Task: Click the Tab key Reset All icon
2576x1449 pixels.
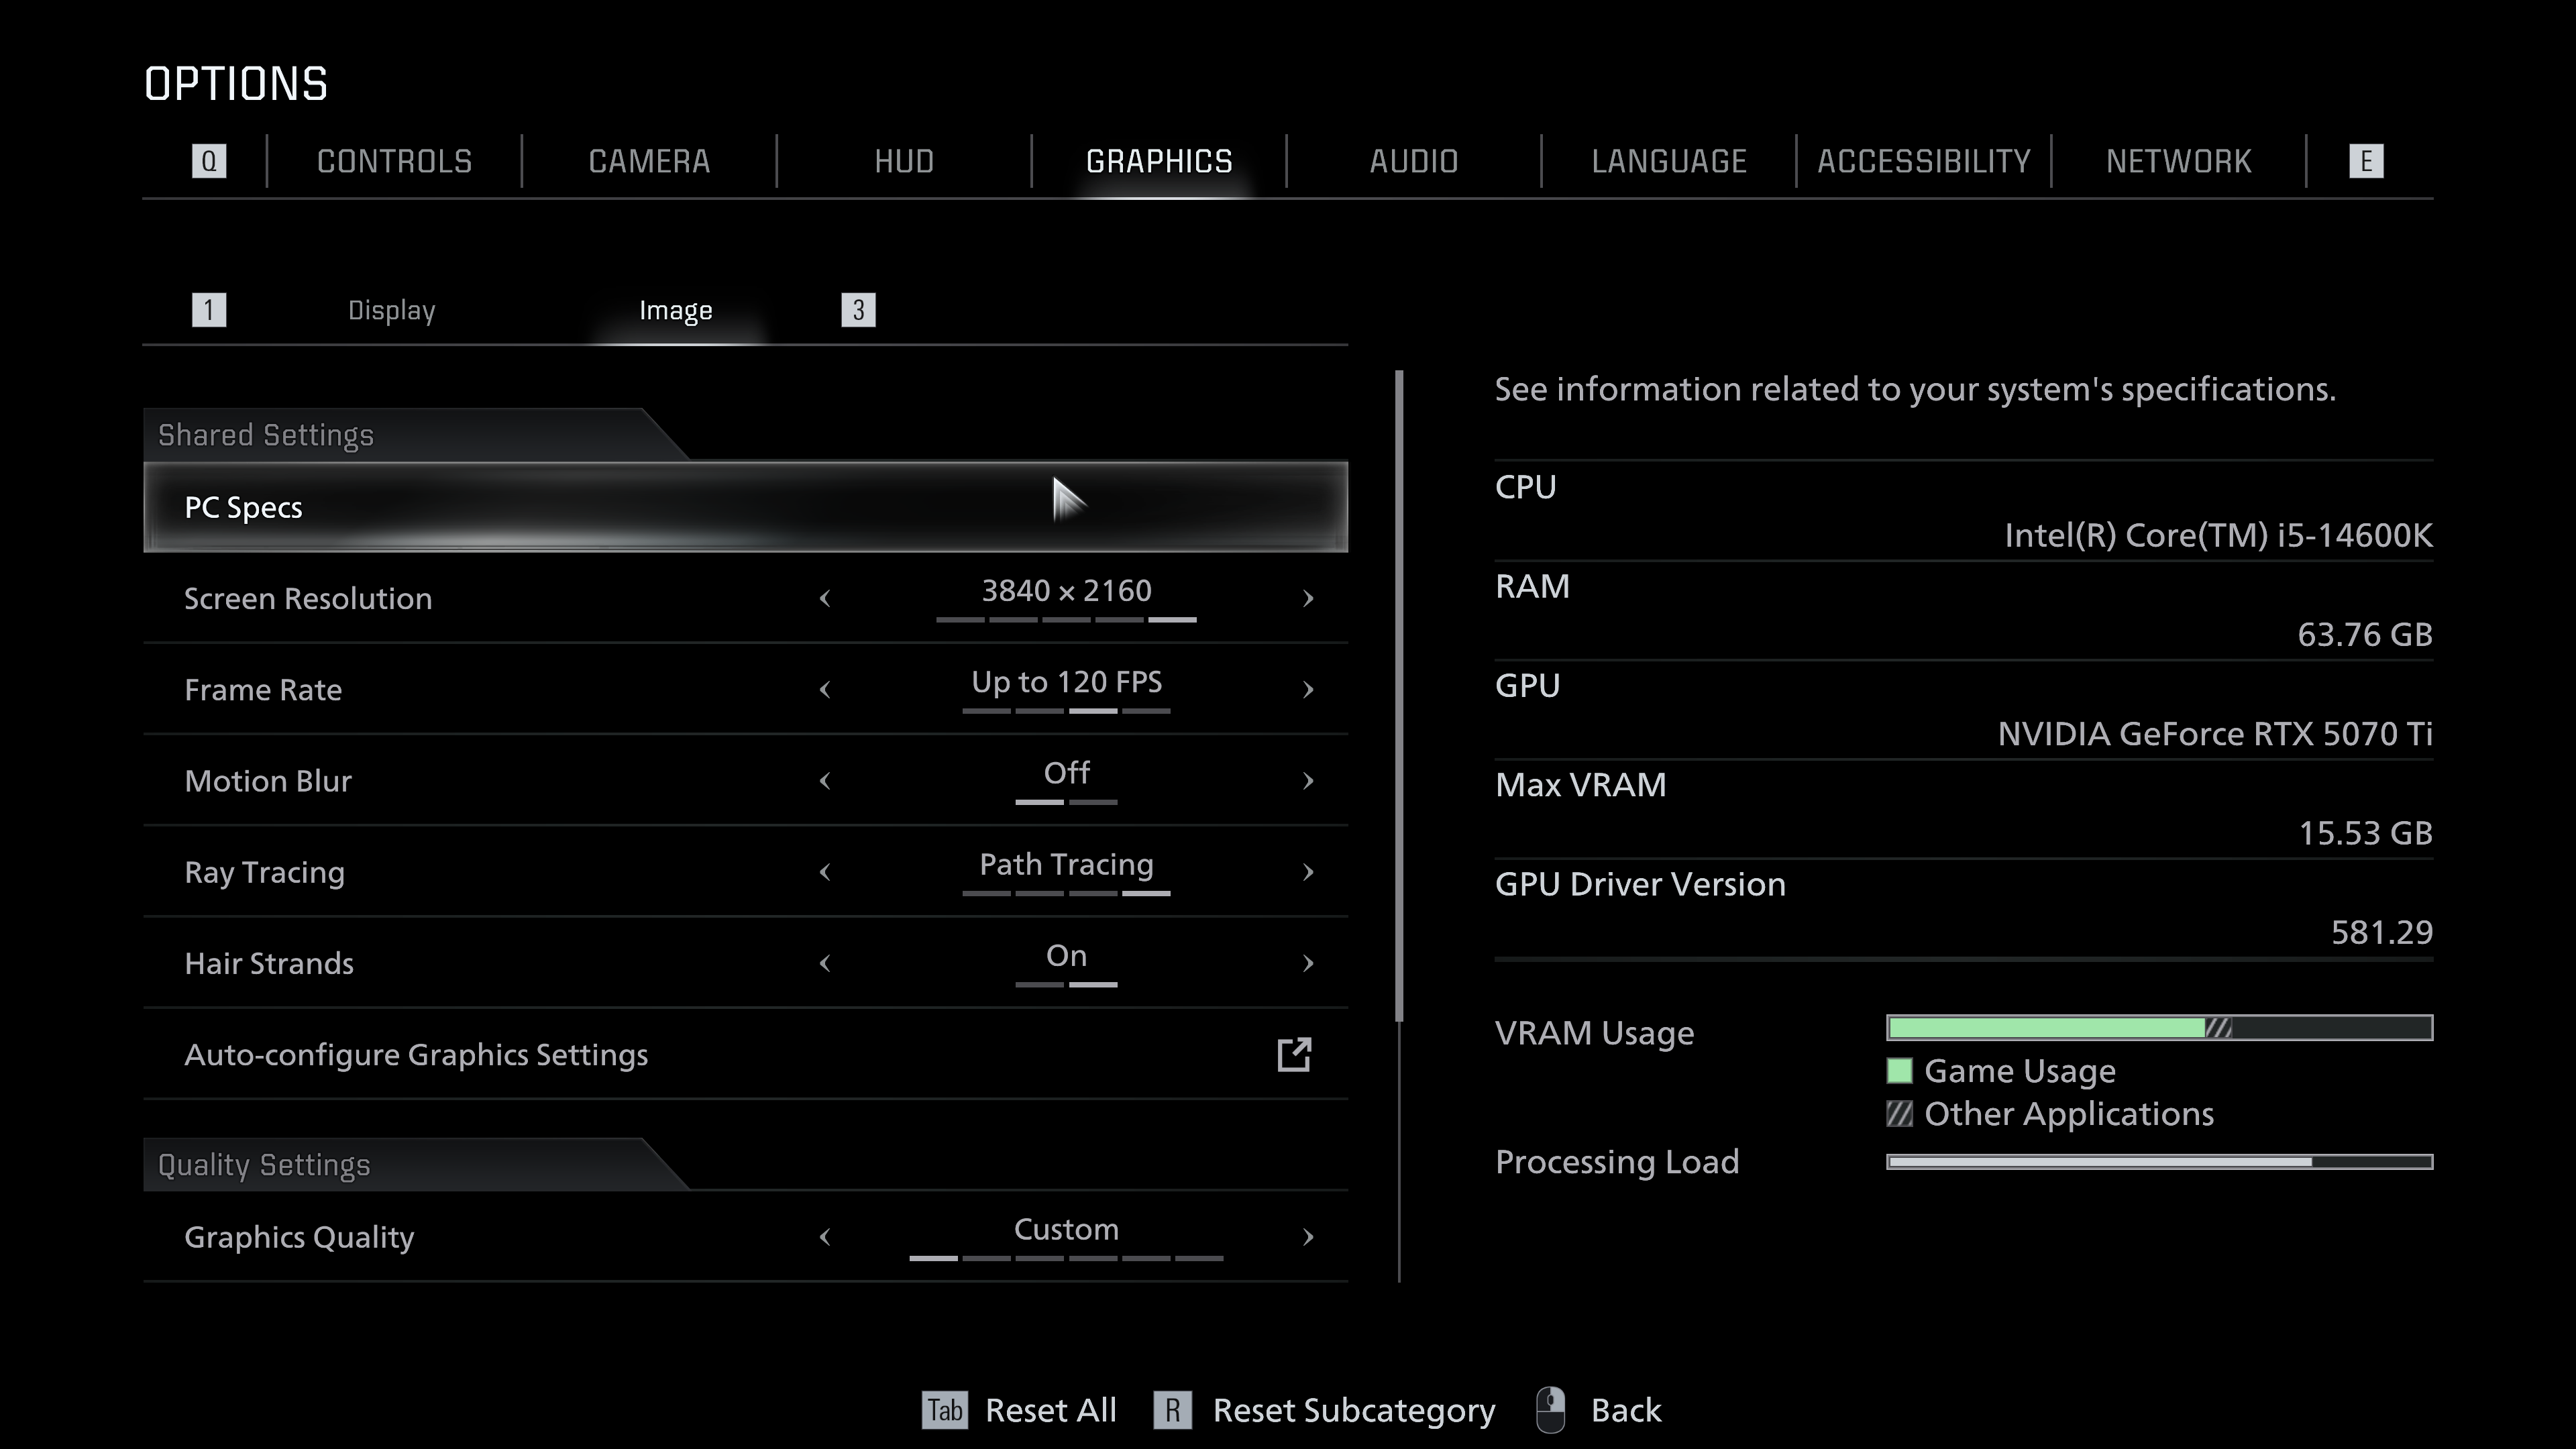Action: [944, 1410]
